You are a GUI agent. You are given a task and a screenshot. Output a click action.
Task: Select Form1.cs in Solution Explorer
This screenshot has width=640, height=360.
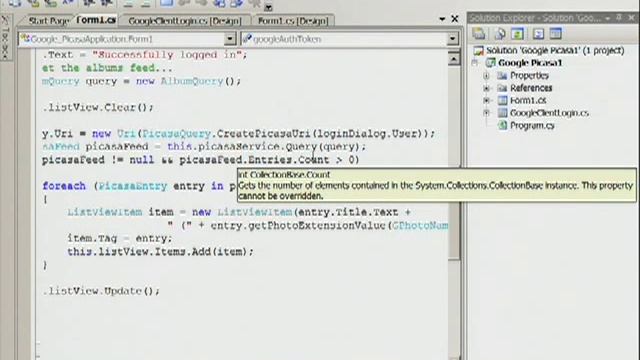click(x=528, y=100)
